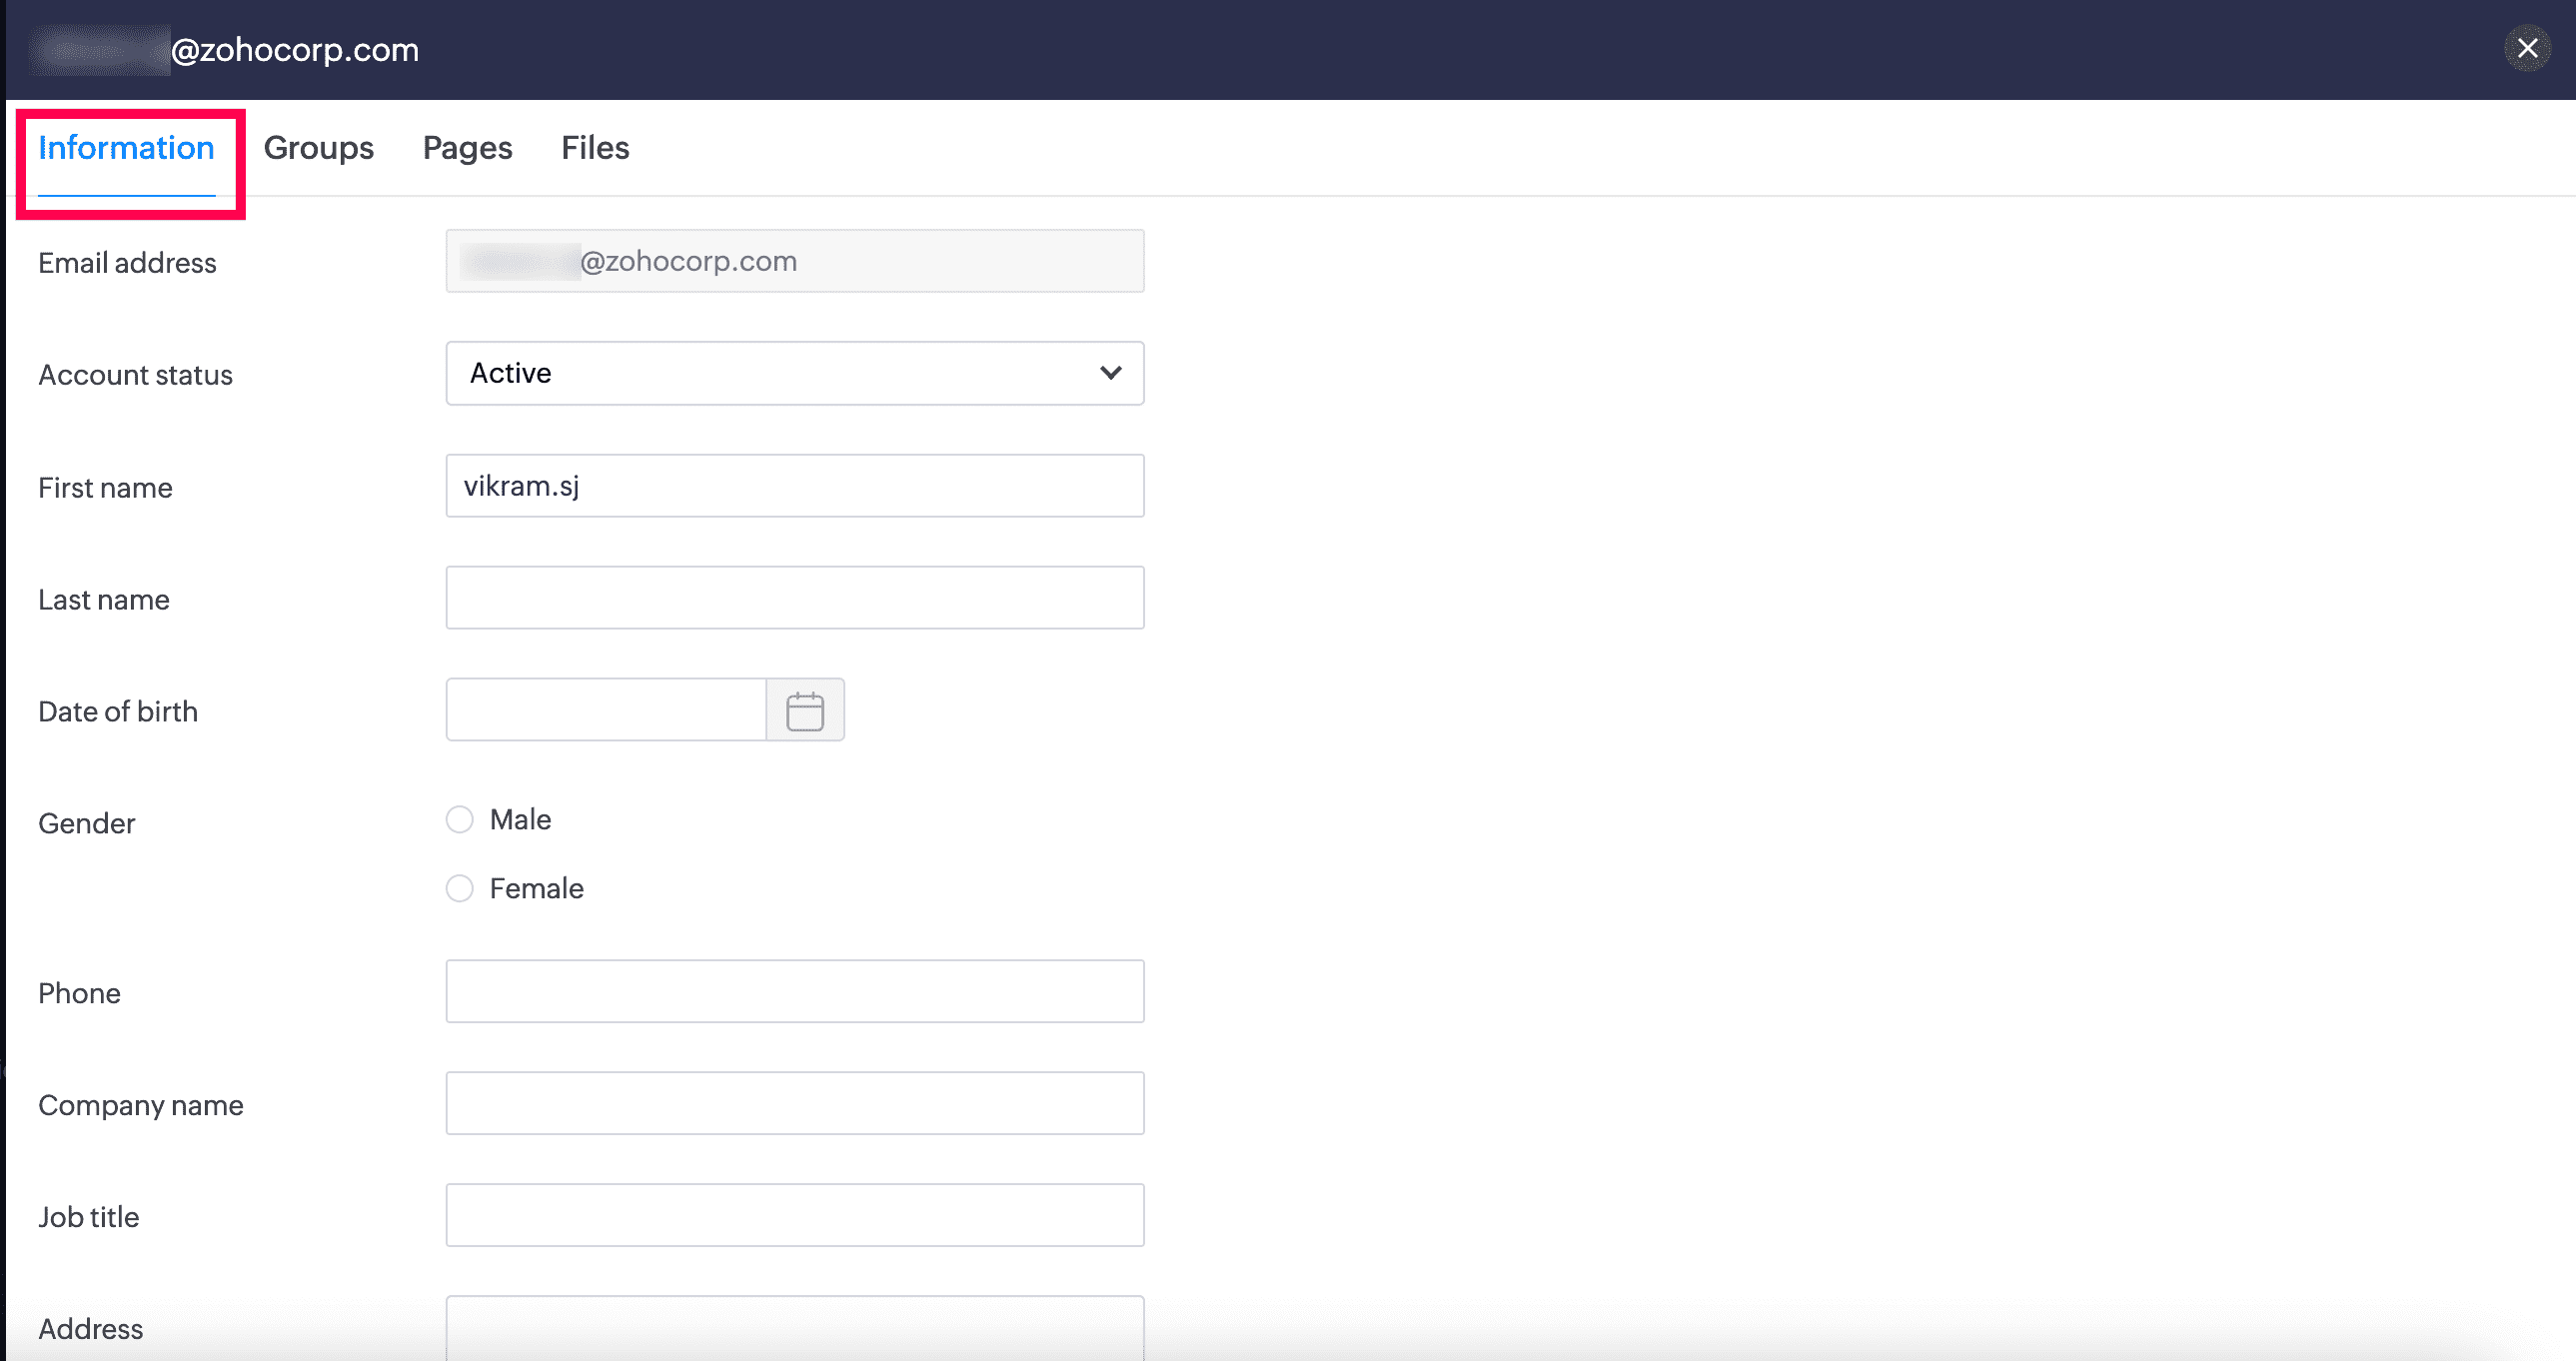Switch to the Groups tab
Screen dimensions: 2576x1361
(318, 148)
